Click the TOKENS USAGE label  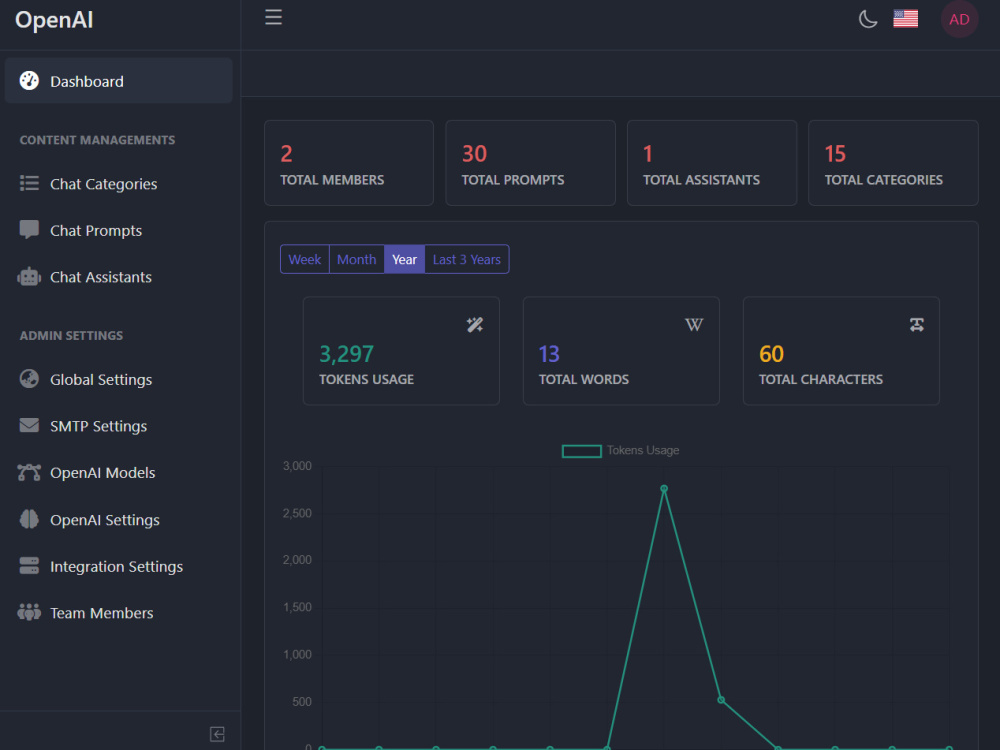click(x=366, y=379)
